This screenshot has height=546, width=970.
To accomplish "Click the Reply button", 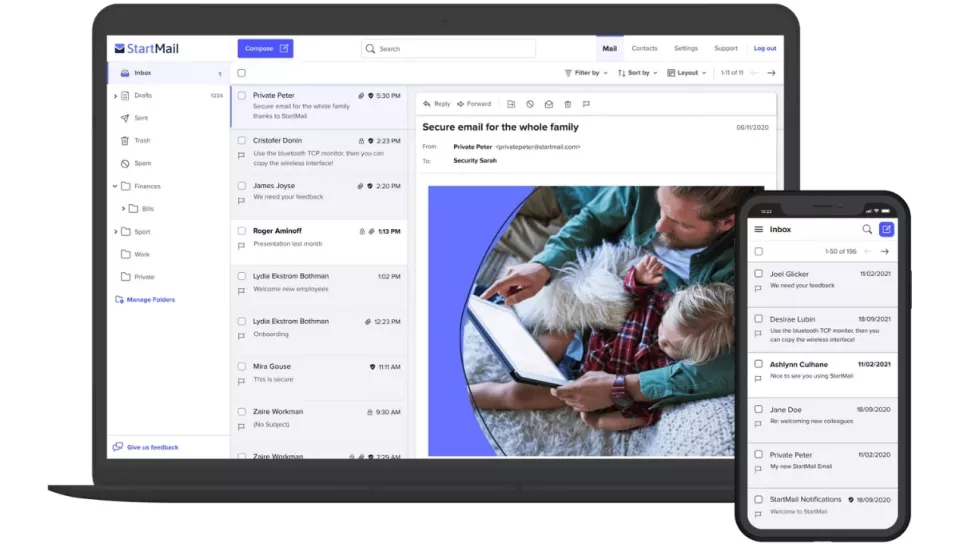I will tap(437, 105).
